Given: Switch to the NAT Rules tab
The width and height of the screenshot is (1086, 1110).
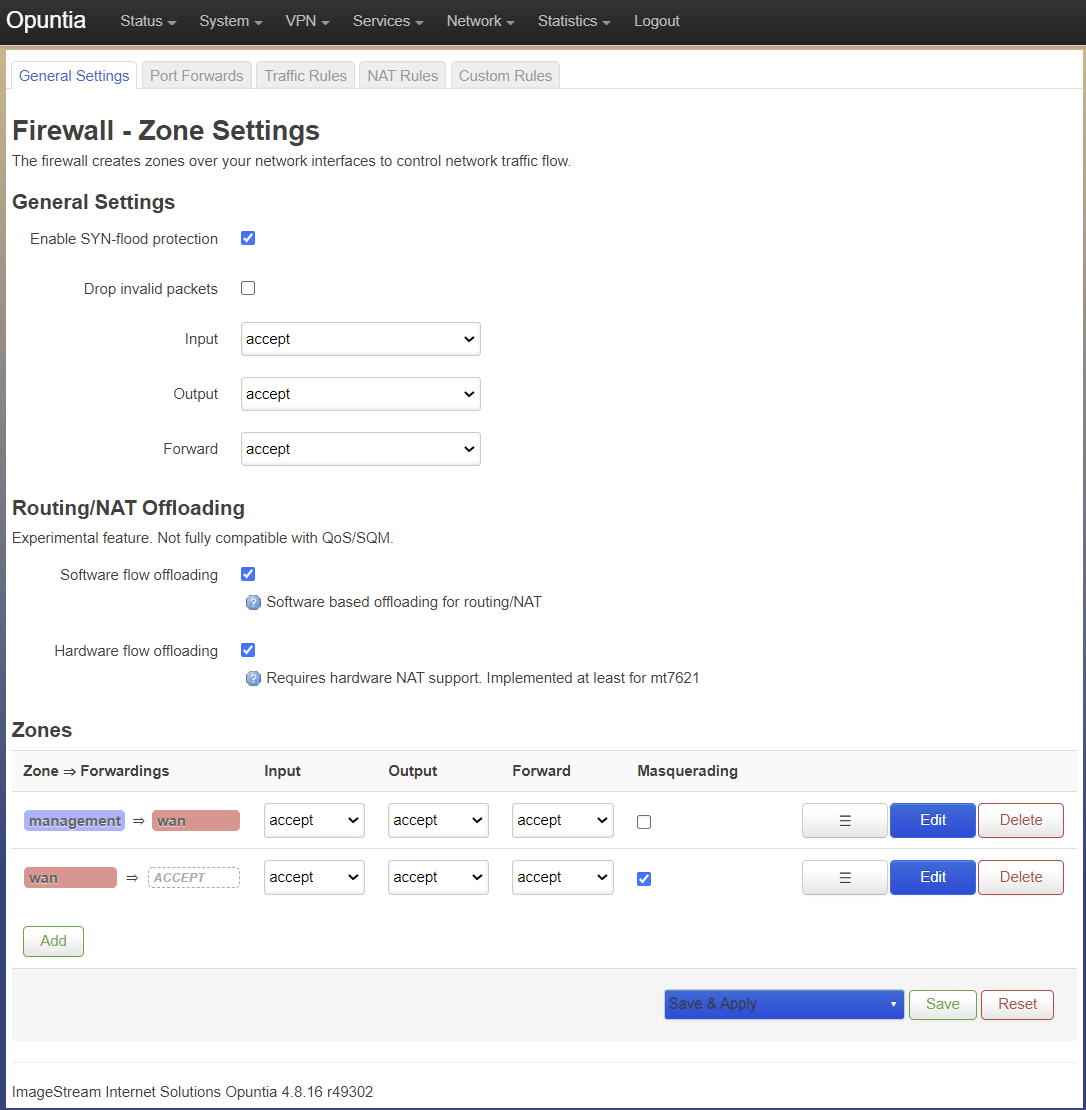Looking at the screenshot, I should click(402, 76).
